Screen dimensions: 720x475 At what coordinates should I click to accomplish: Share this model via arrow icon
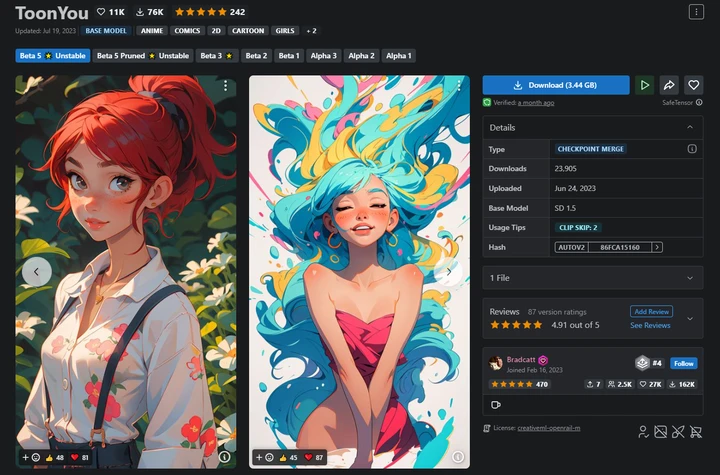pos(669,85)
